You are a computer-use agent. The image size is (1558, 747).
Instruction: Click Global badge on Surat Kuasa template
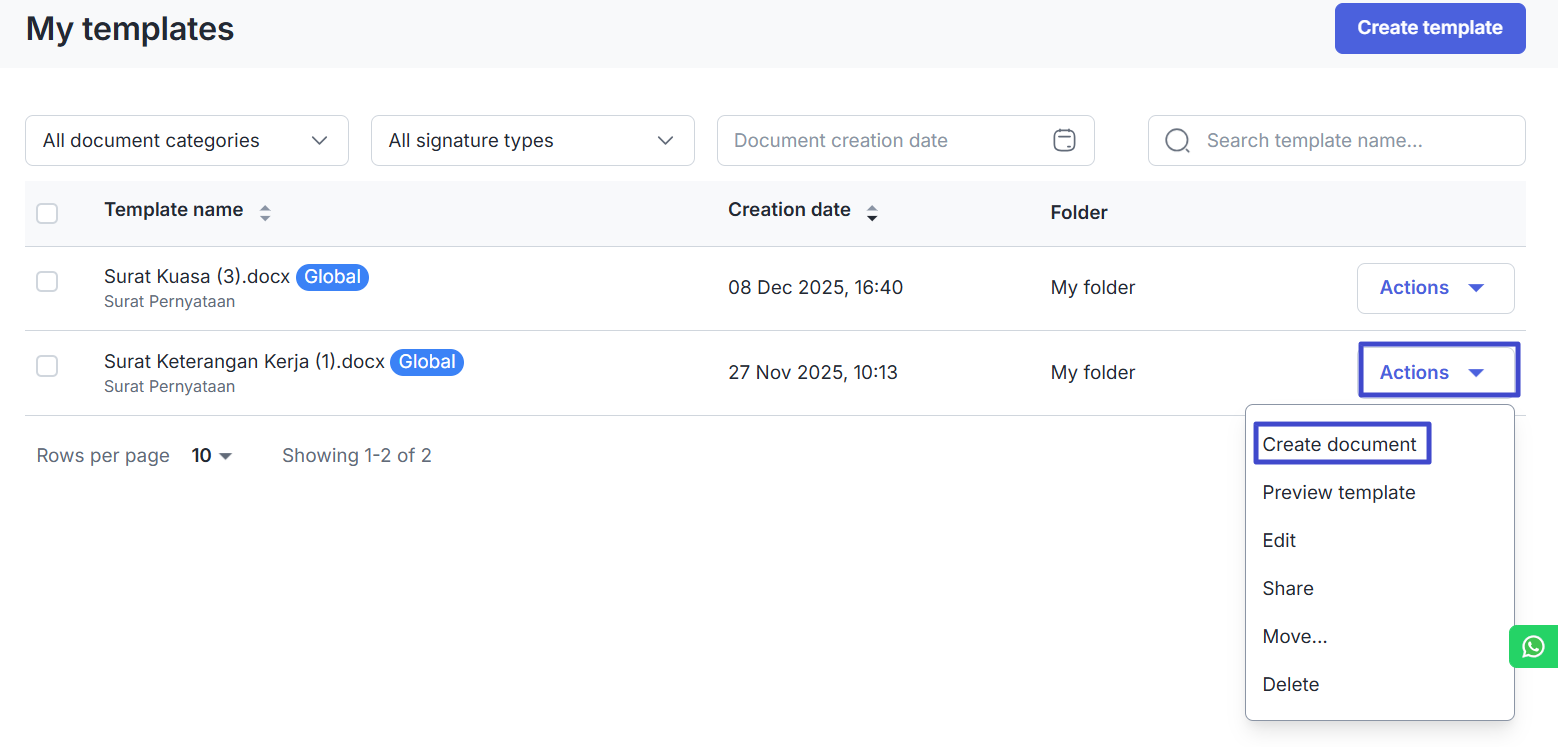point(332,277)
